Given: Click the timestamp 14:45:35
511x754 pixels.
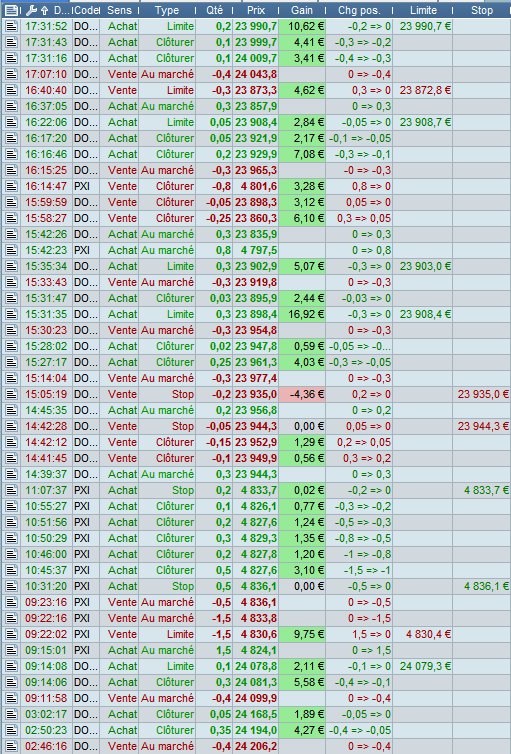Looking at the screenshot, I should (x=46, y=410).
